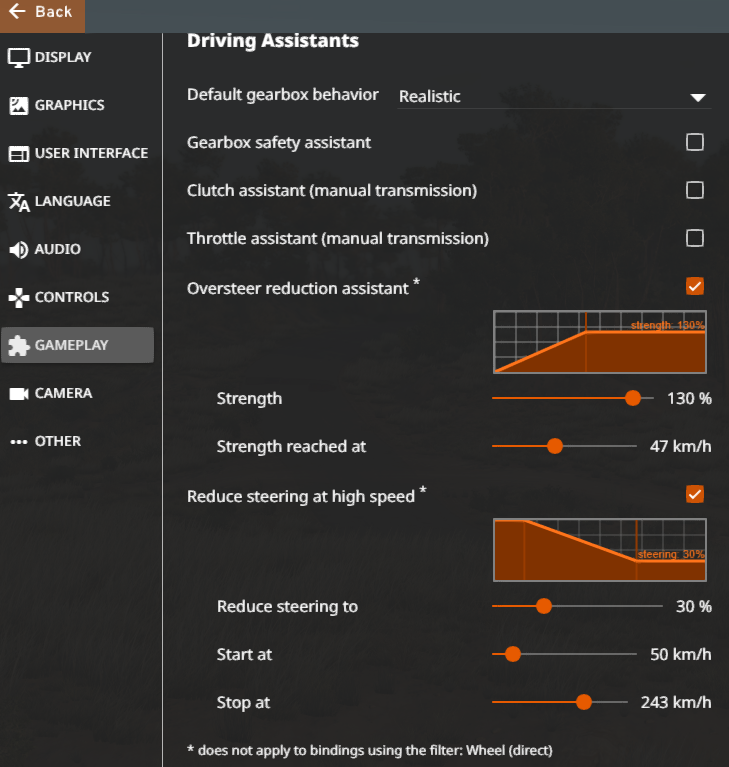Open the Audio speaker icon
Image resolution: width=729 pixels, height=767 pixels.
(19, 249)
